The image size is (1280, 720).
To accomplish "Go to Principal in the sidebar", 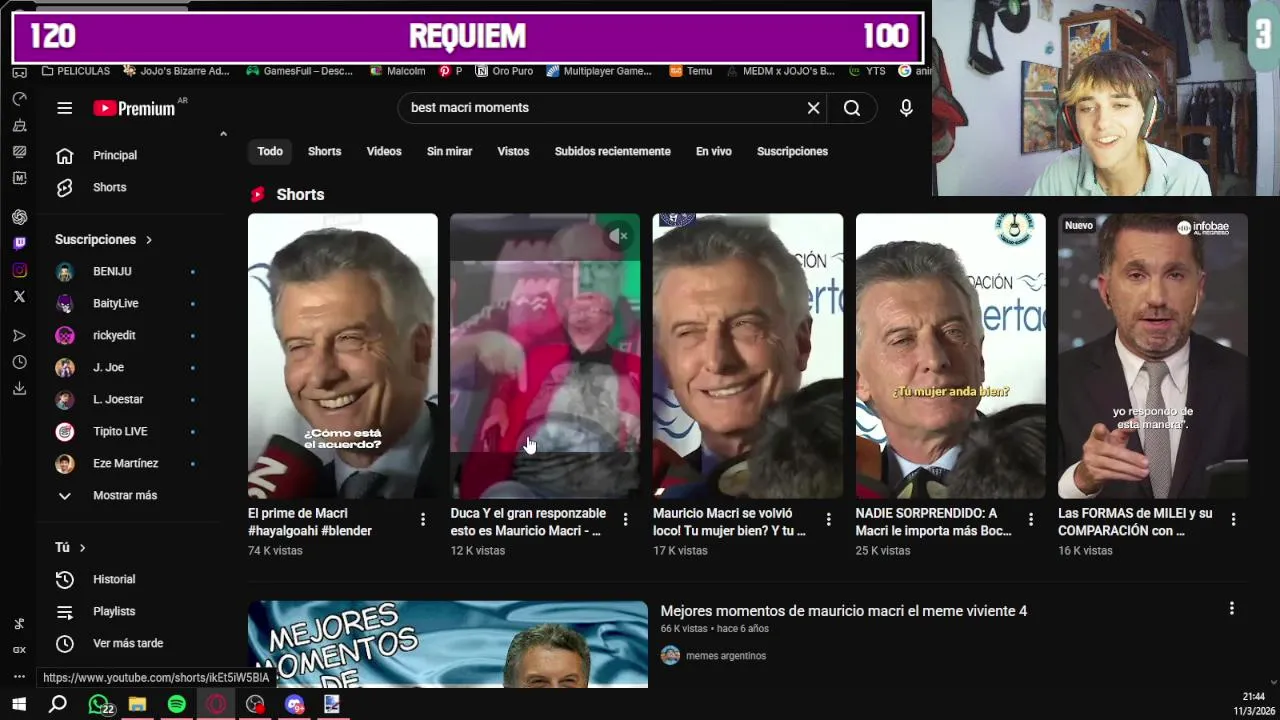I will [x=130, y=155].
